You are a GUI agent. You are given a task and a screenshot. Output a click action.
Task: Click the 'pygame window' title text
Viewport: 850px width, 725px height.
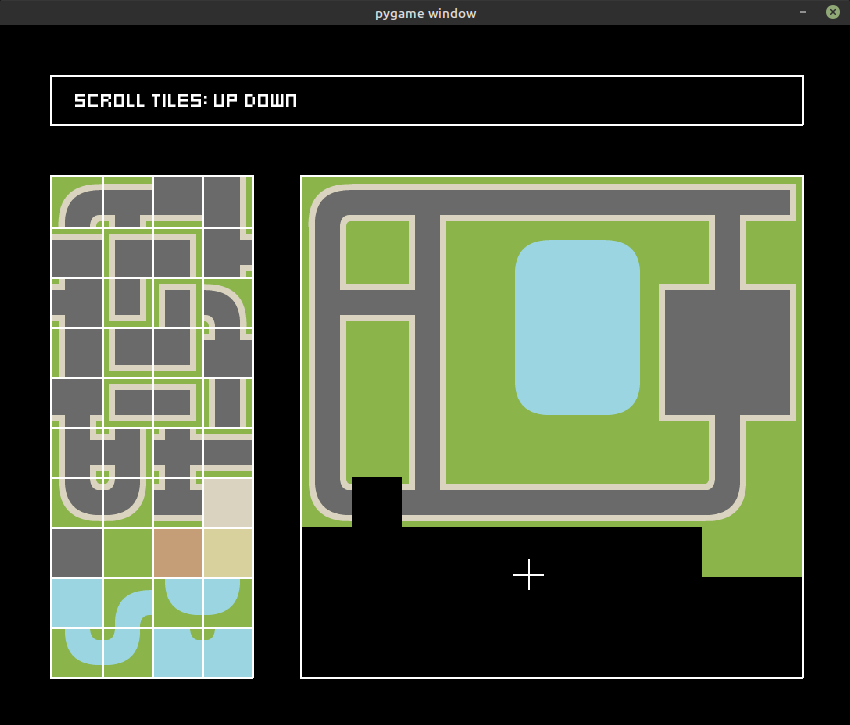[426, 13]
